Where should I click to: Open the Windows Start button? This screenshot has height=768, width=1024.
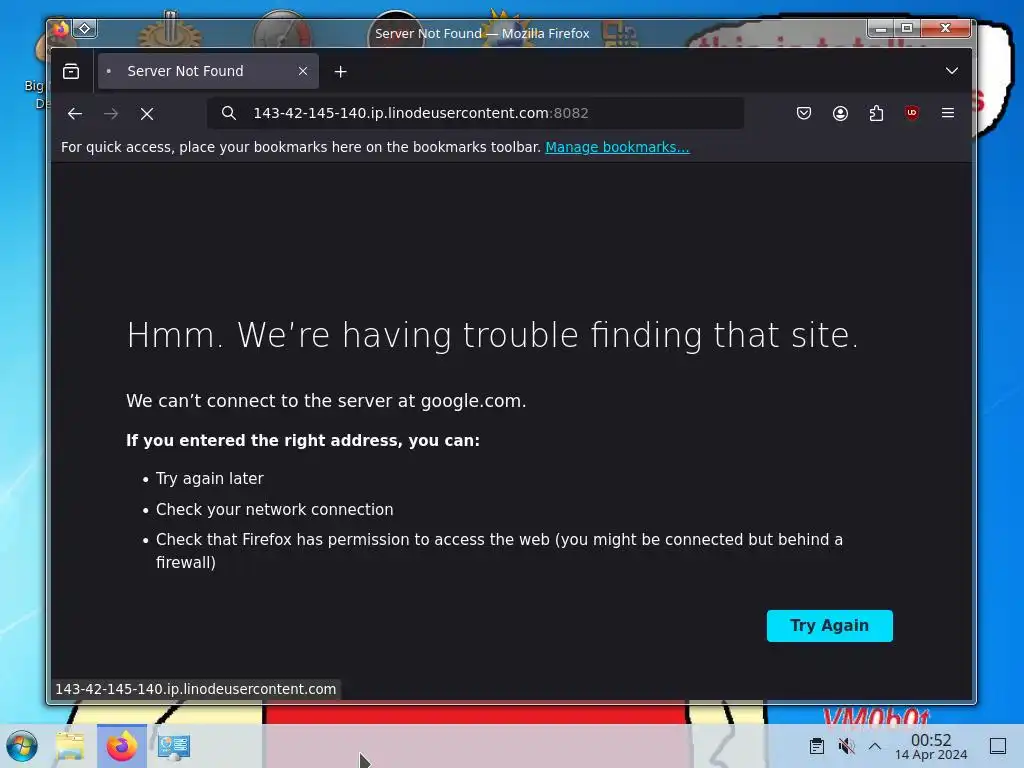(x=22, y=746)
